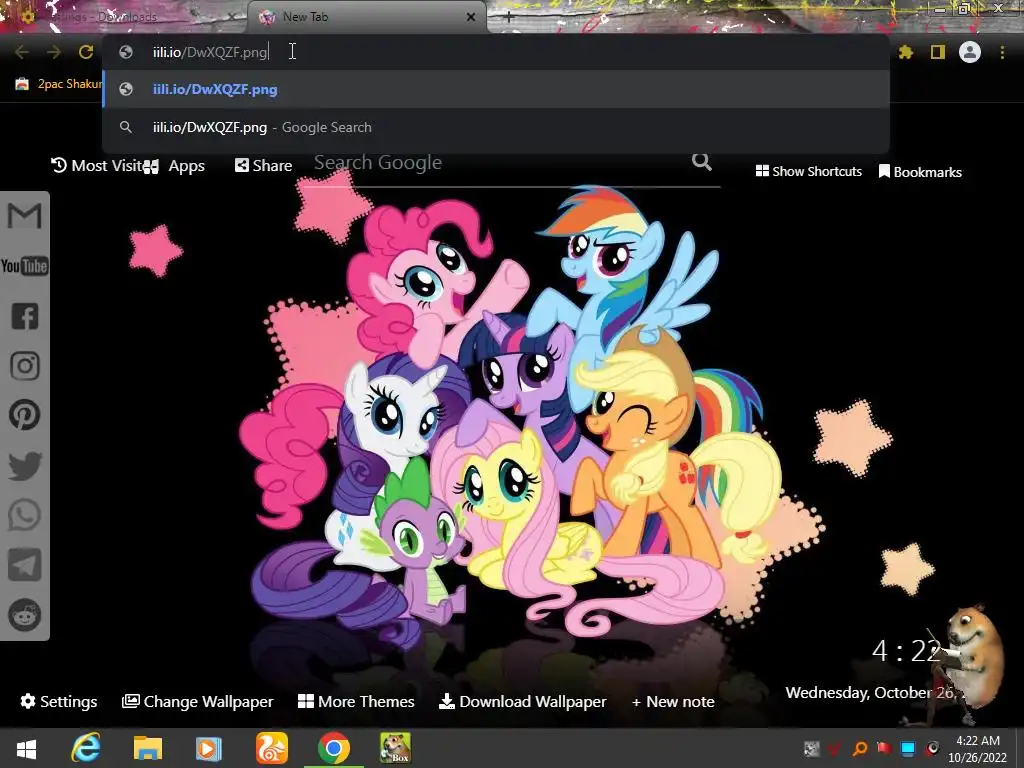1024x768 pixels.
Task: Open File Explorer from taskbar
Action: click(148, 748)
